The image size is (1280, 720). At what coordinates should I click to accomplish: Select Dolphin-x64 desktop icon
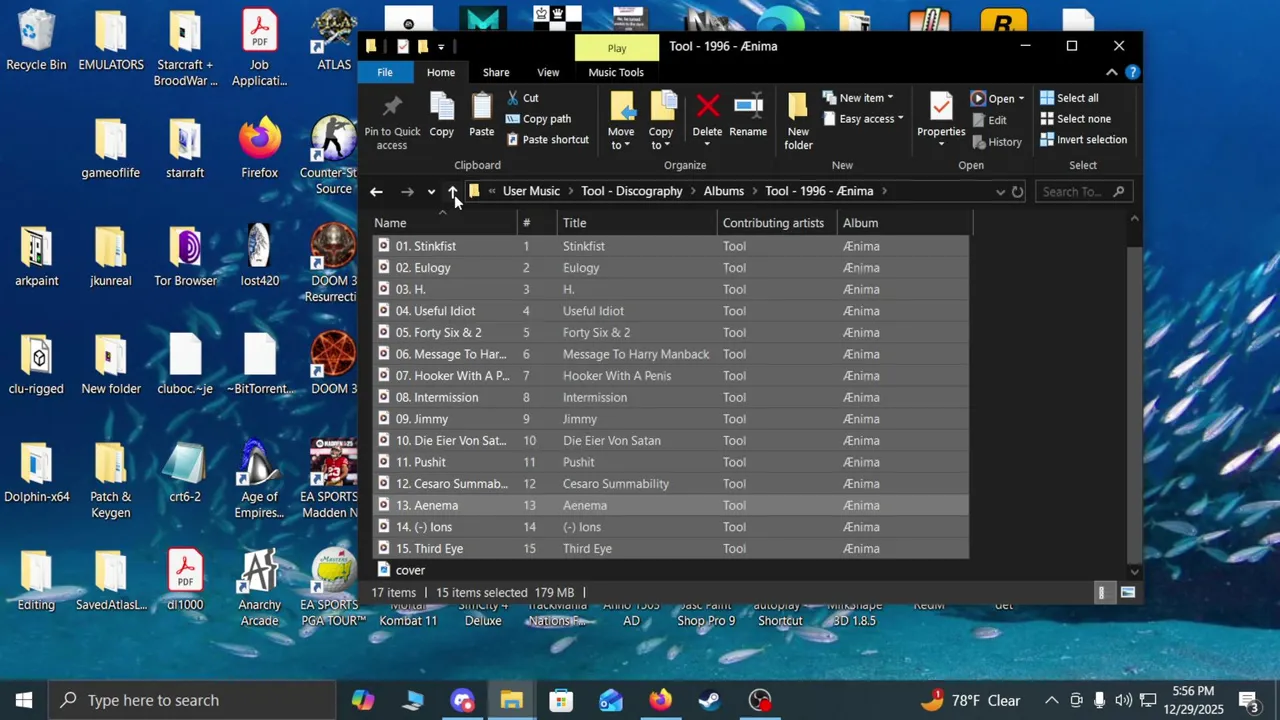[x=36, y=472]
